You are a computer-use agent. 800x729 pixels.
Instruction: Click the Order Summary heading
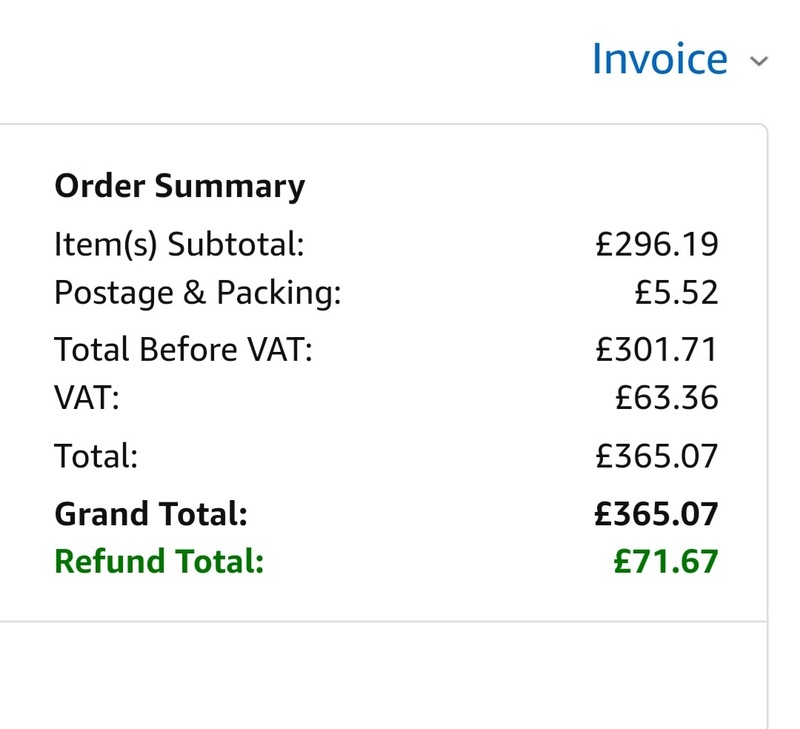click(179, 186)
